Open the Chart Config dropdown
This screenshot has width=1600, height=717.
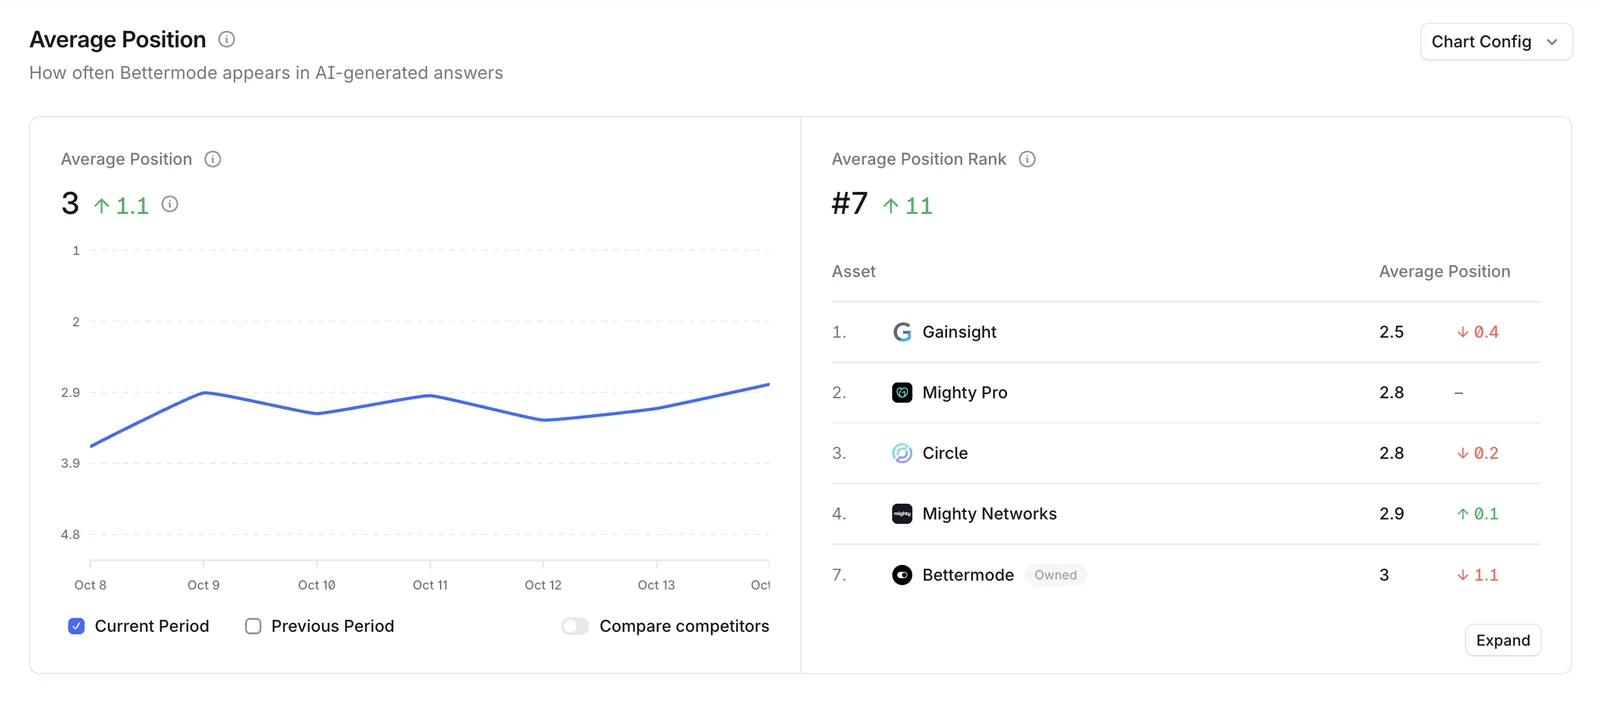click(1496, 42)
